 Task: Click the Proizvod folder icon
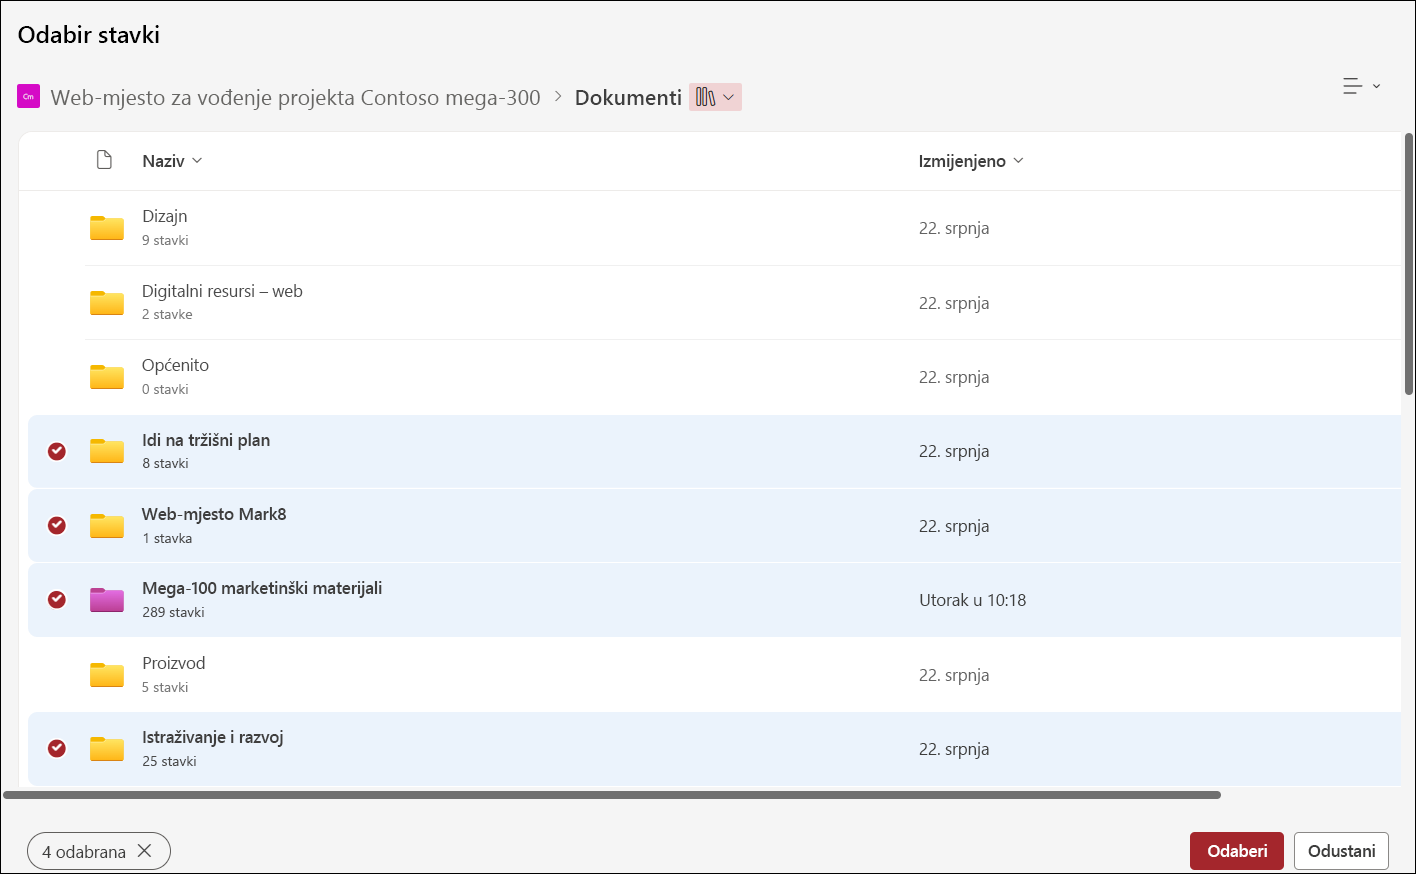[107, 675]
